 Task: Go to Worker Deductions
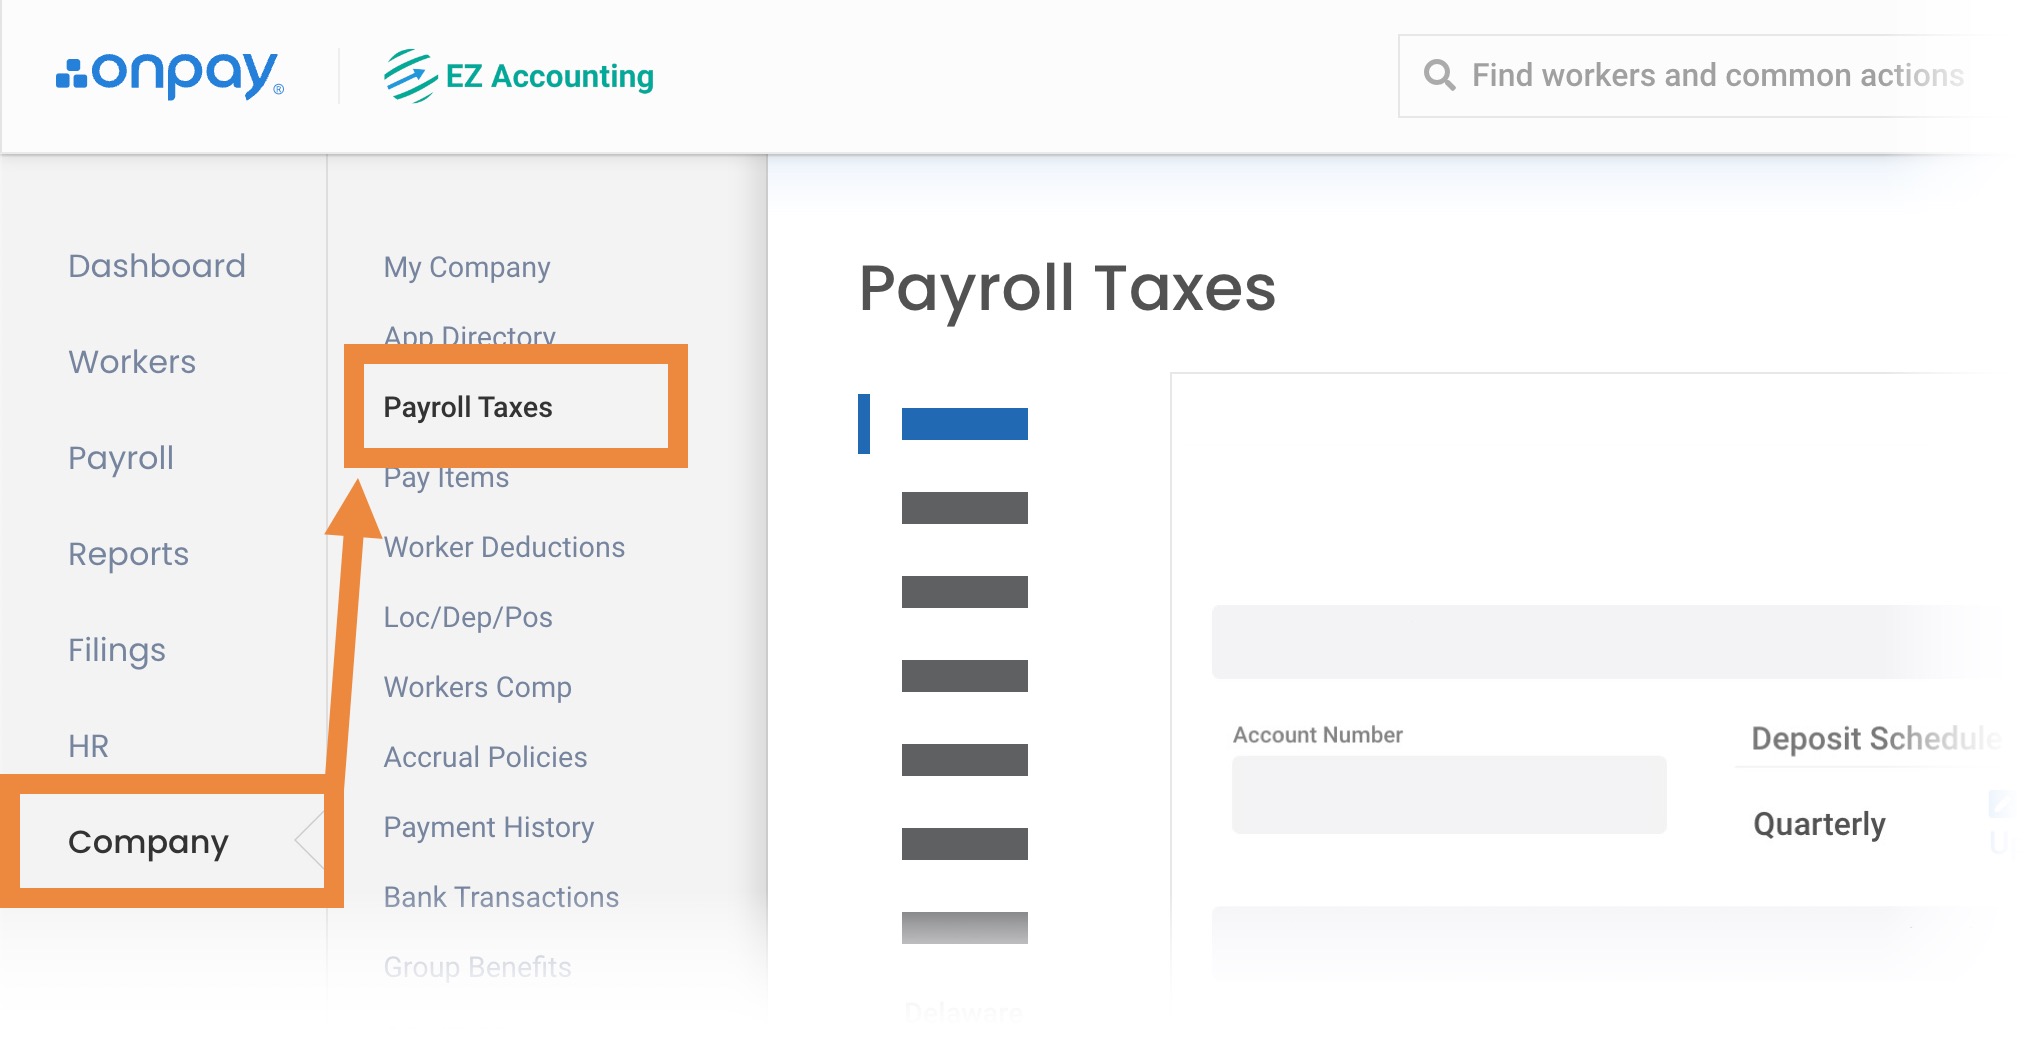(x=504, y=547)
